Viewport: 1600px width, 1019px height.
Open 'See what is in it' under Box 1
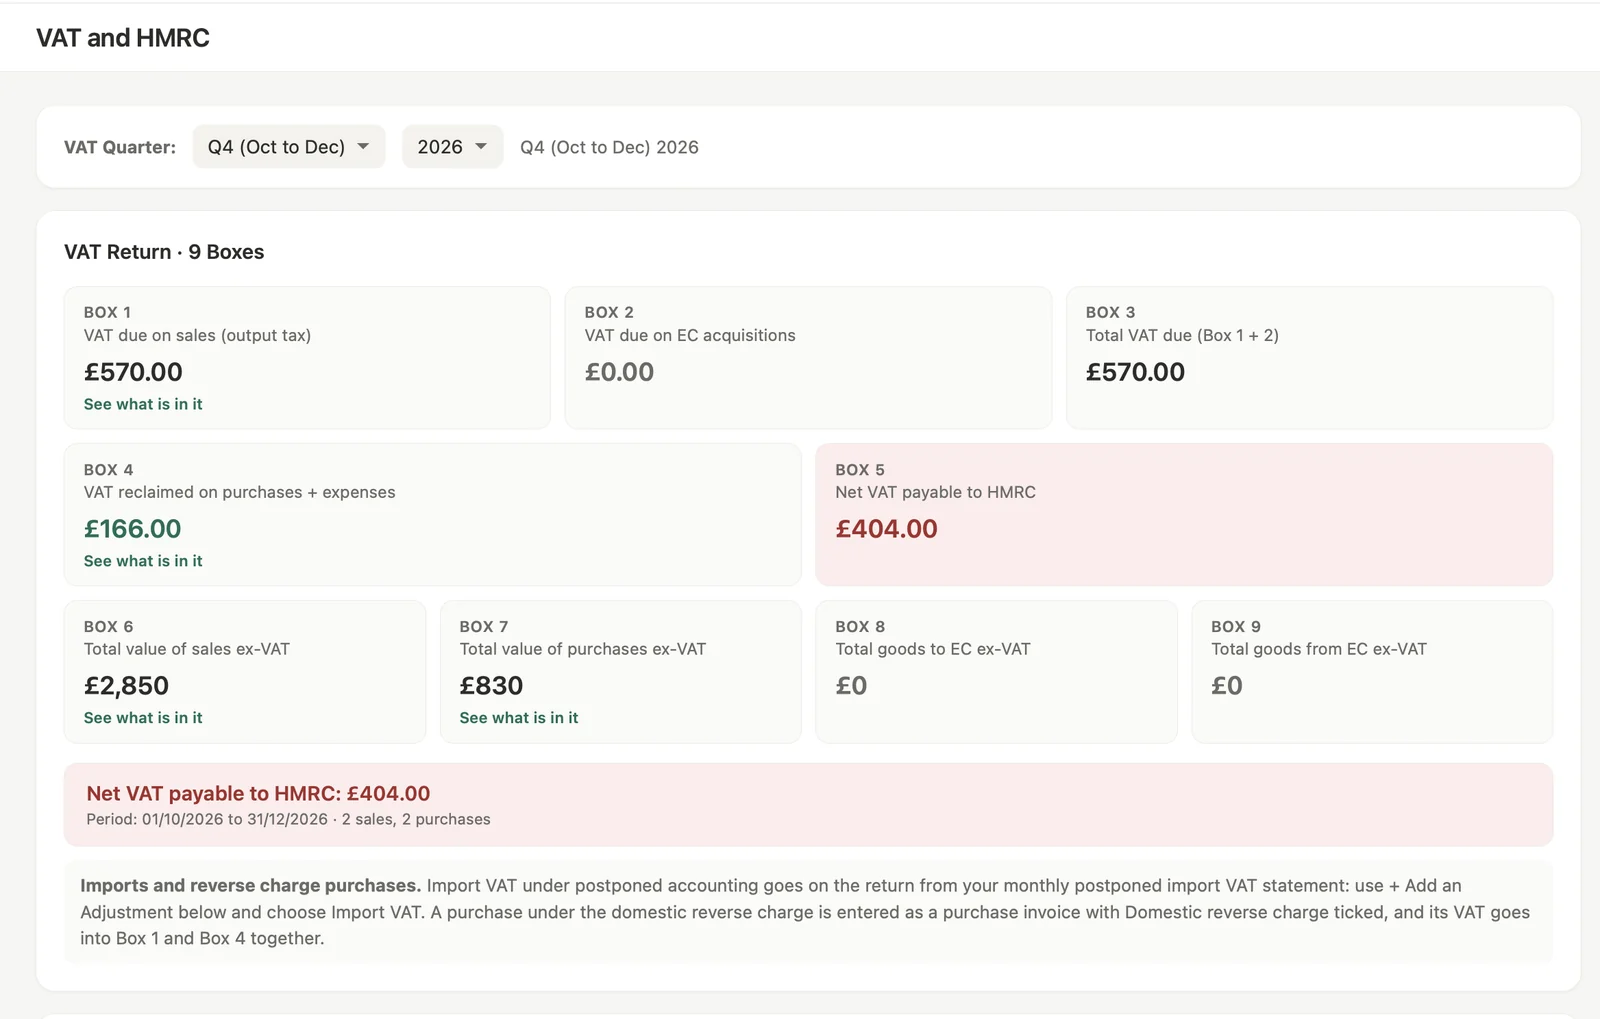[x=143, y=404]
